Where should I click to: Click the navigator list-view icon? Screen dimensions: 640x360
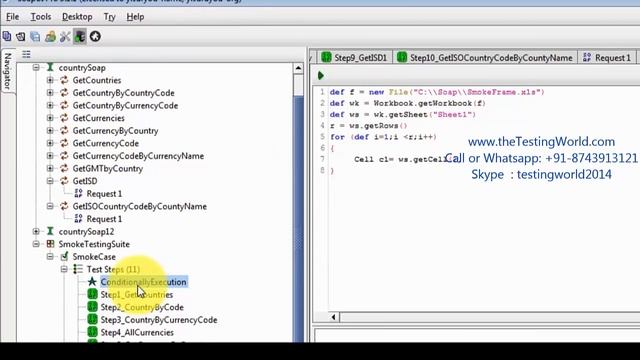tap(27, 54)
